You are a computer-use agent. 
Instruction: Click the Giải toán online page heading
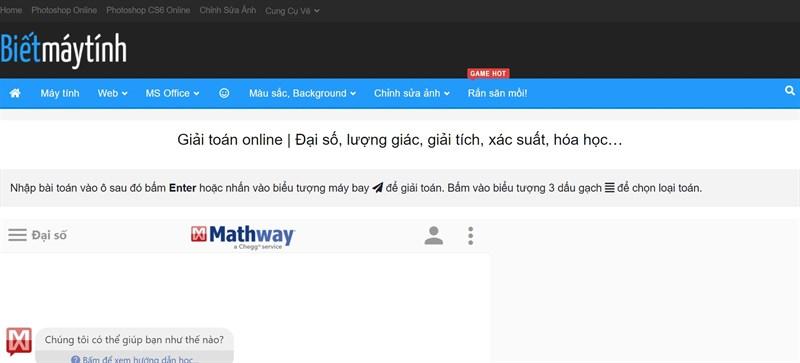click(x=400, y=140)
